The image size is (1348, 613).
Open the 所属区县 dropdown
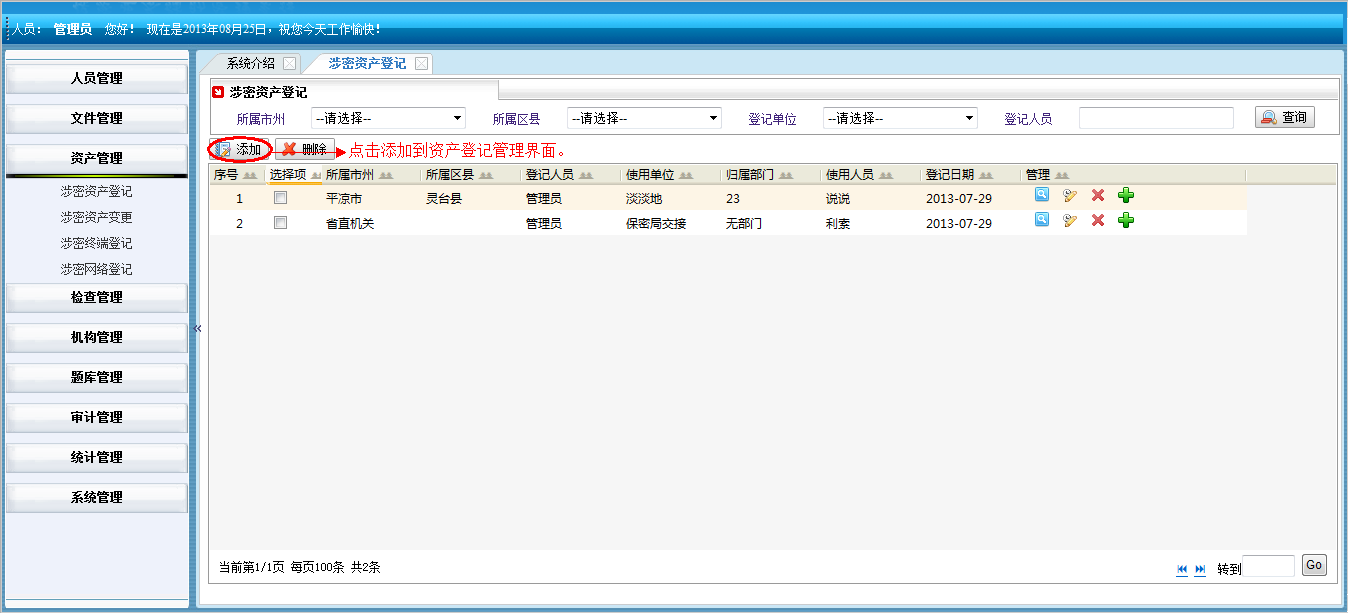(x=645, y=118)
